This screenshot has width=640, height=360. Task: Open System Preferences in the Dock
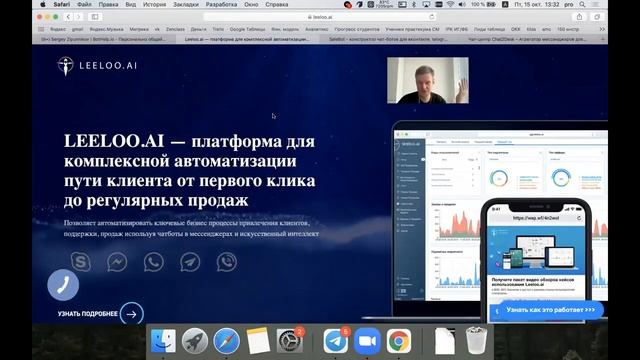pyautogui.click(x=289, y=341)
